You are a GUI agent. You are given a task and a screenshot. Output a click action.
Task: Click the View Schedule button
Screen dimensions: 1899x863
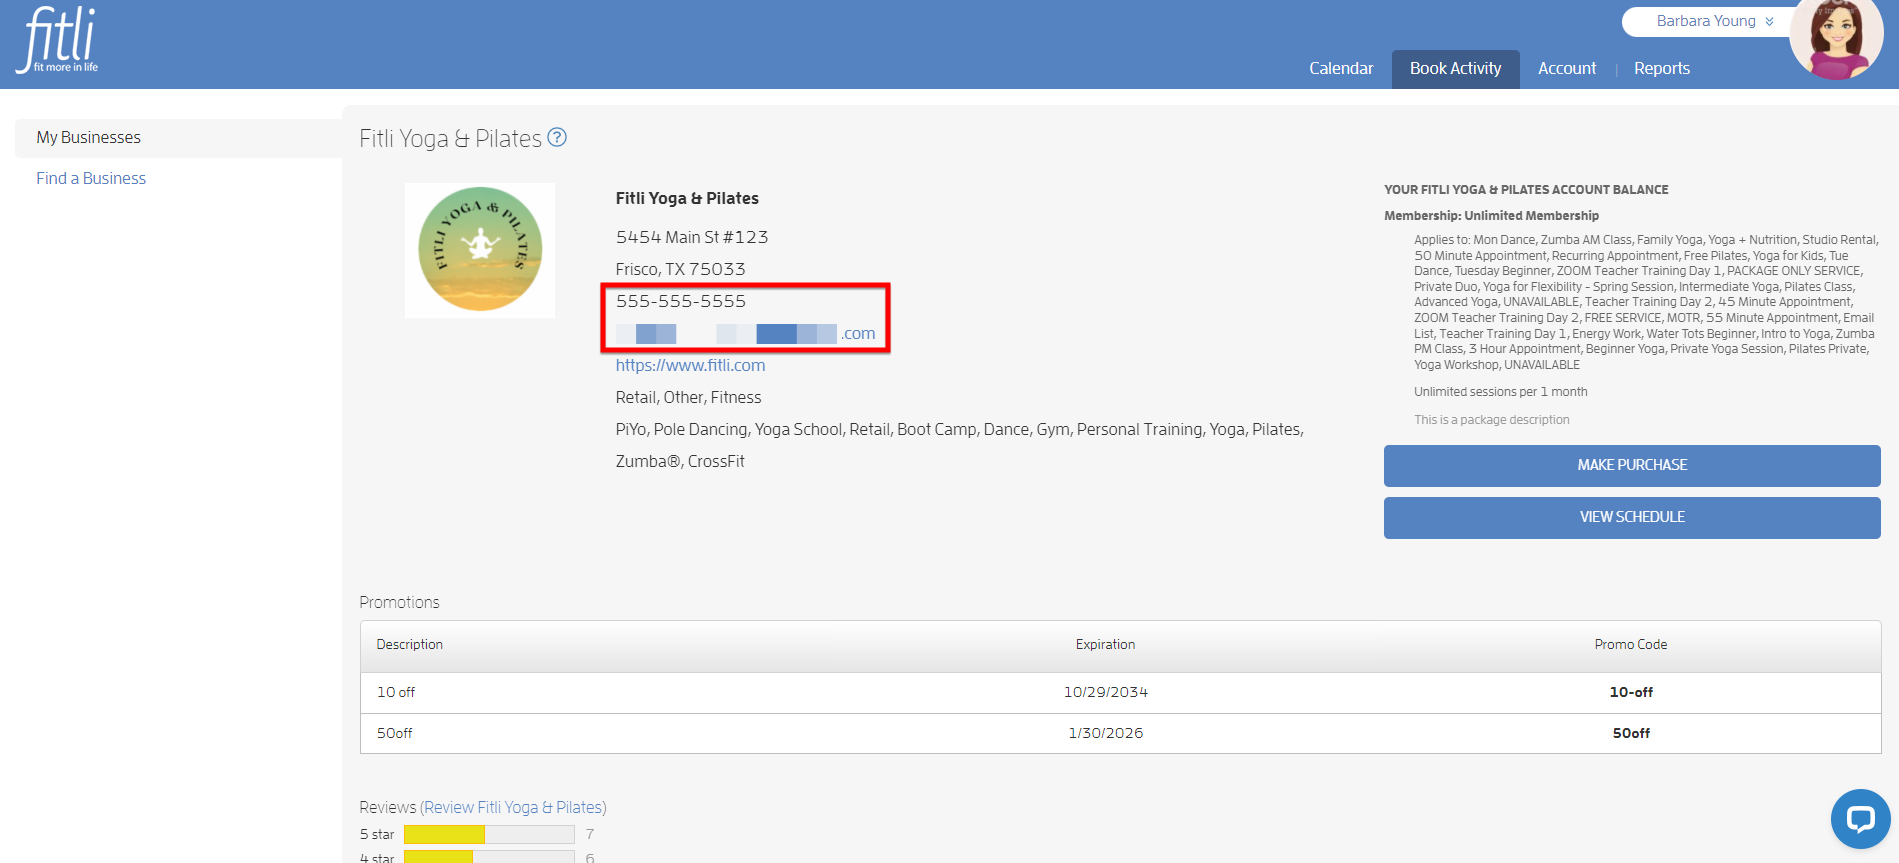[x=1632, y=517]
